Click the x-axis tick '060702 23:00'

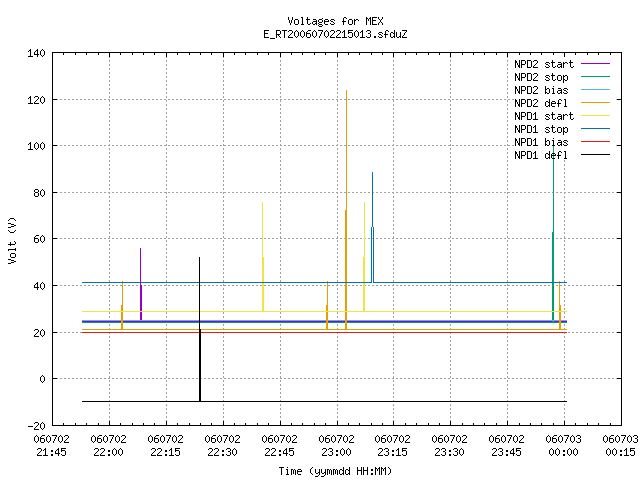pos(336,446)
